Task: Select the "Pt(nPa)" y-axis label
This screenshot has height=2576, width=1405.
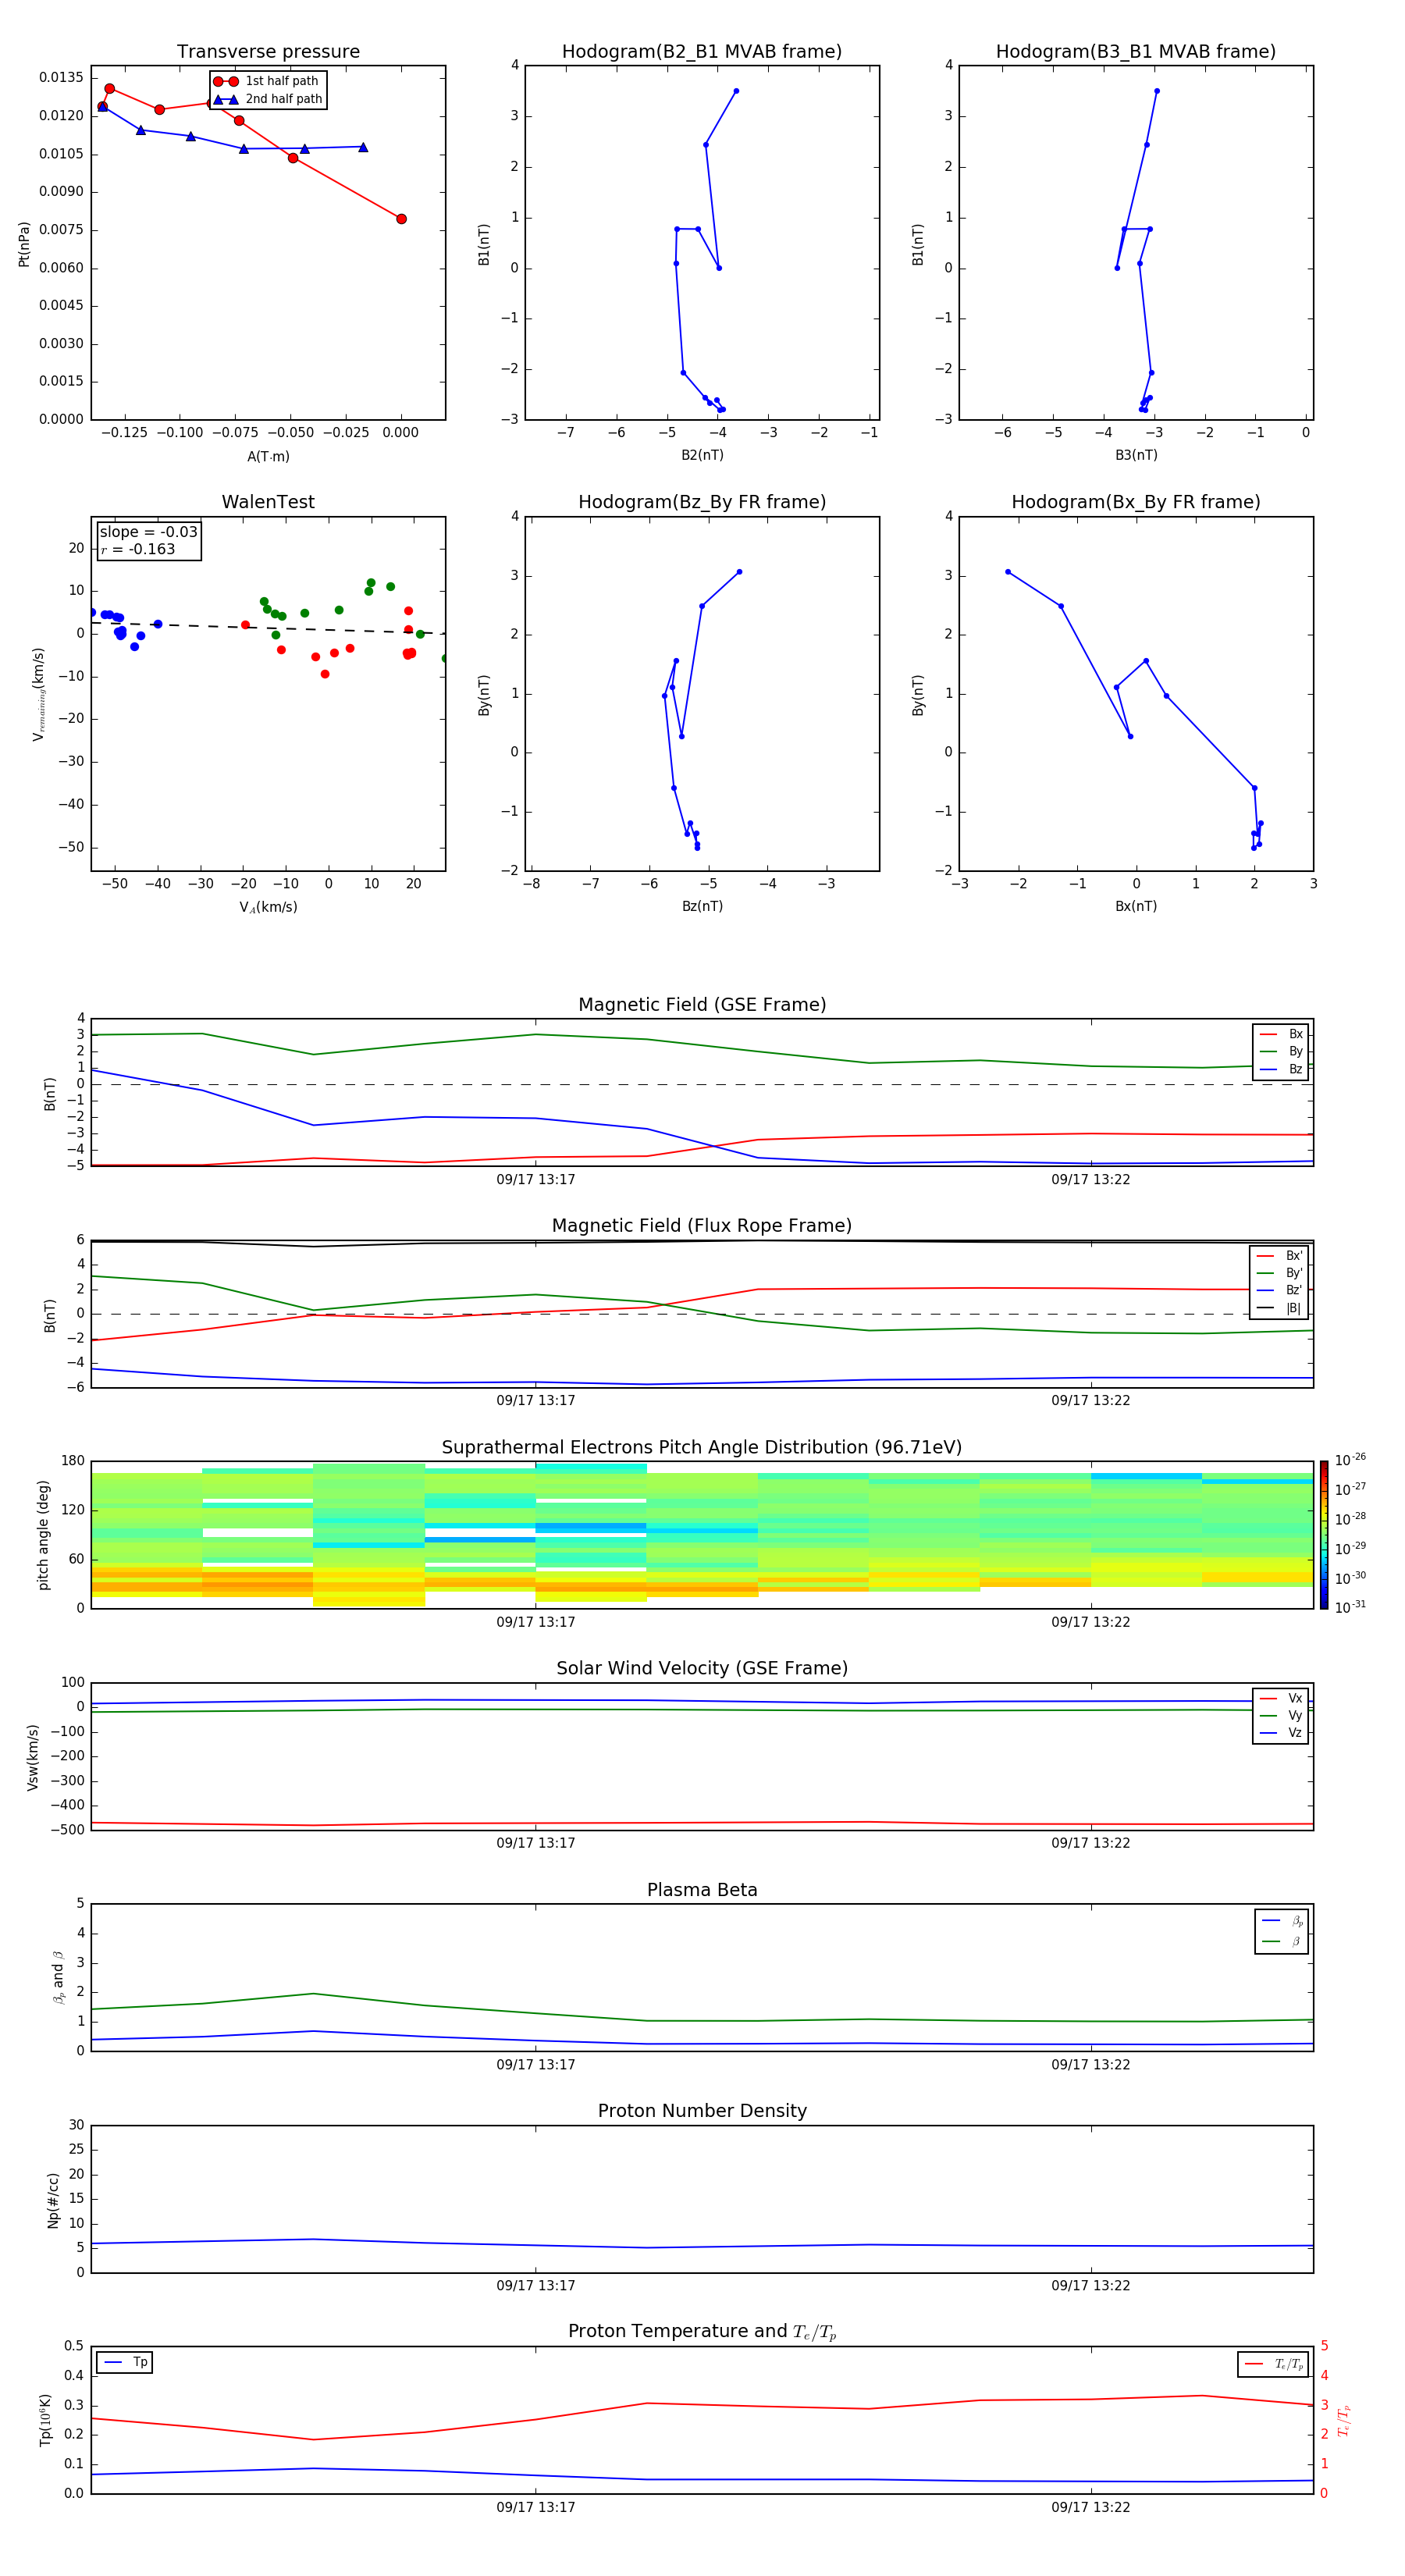Action: 24,244
